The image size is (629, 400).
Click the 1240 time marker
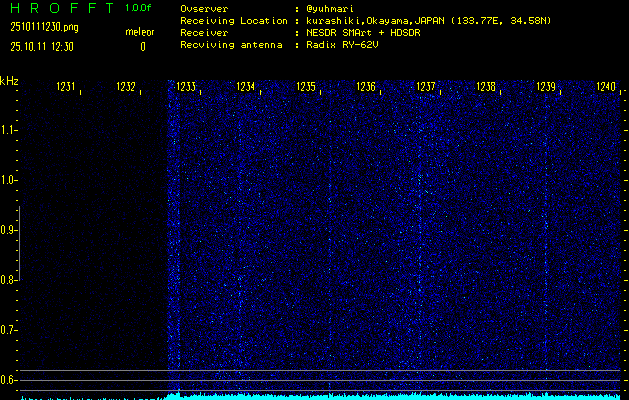[606, 87]
